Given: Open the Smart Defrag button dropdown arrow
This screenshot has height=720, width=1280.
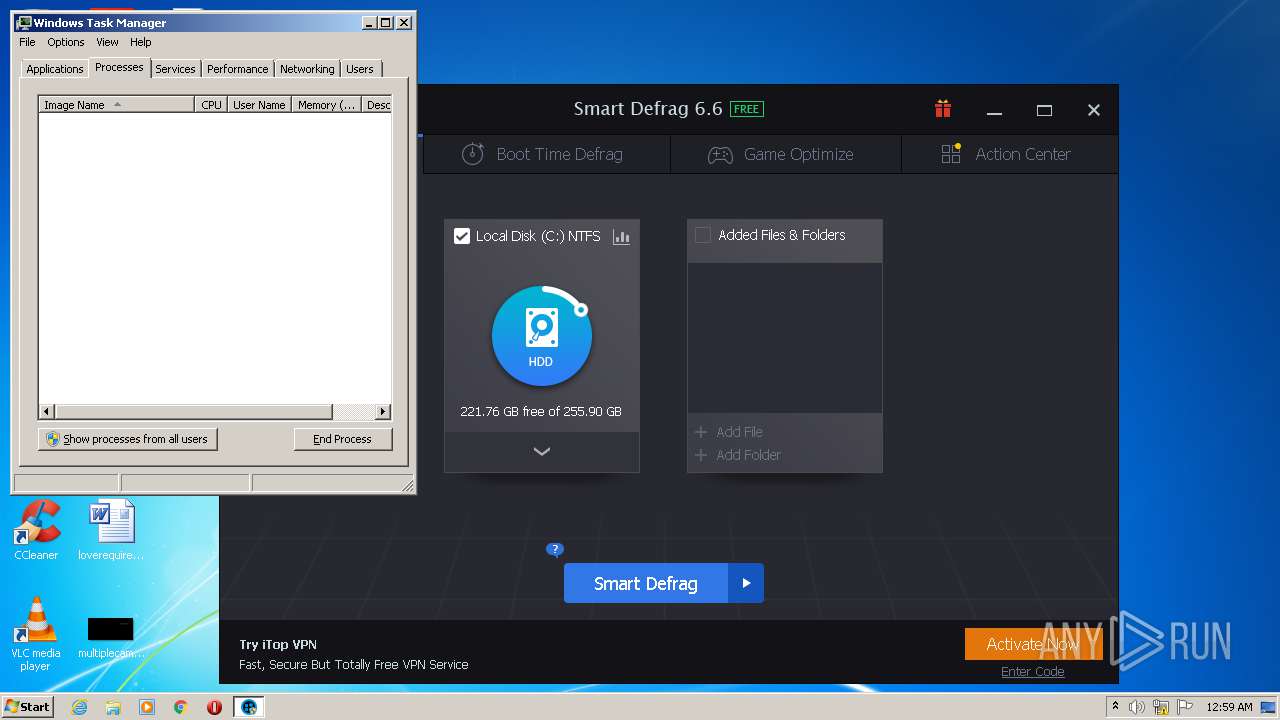Looking at the screenshot, I should tap(746, 583).
